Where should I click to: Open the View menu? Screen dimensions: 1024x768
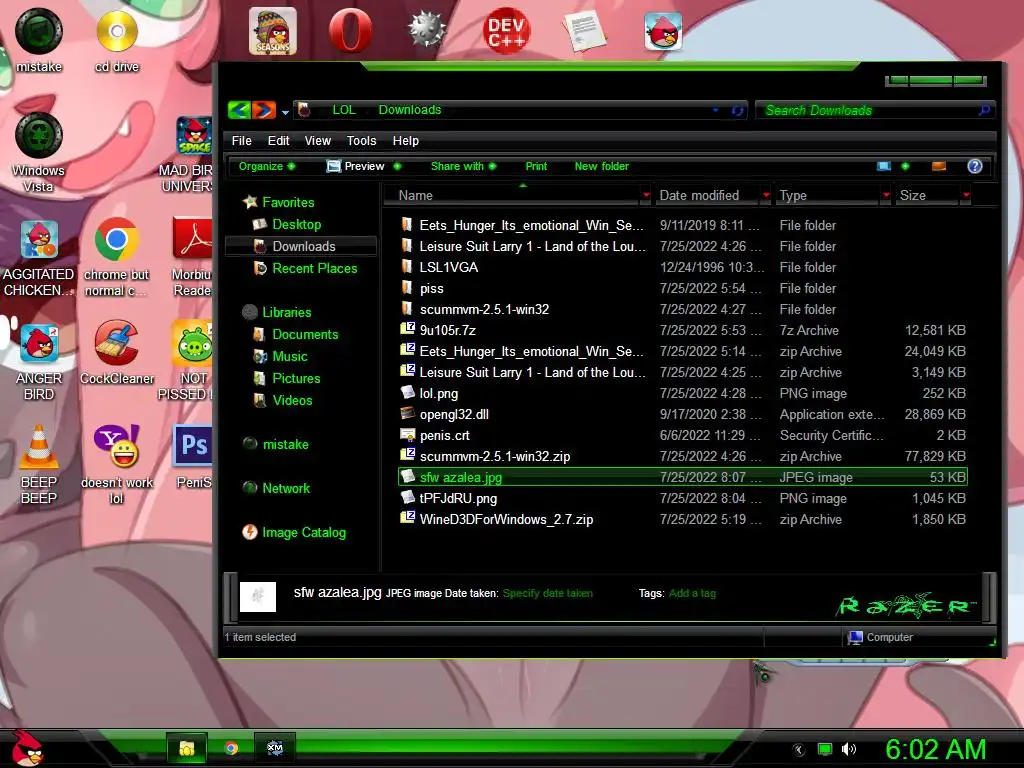tap(318, 140)
